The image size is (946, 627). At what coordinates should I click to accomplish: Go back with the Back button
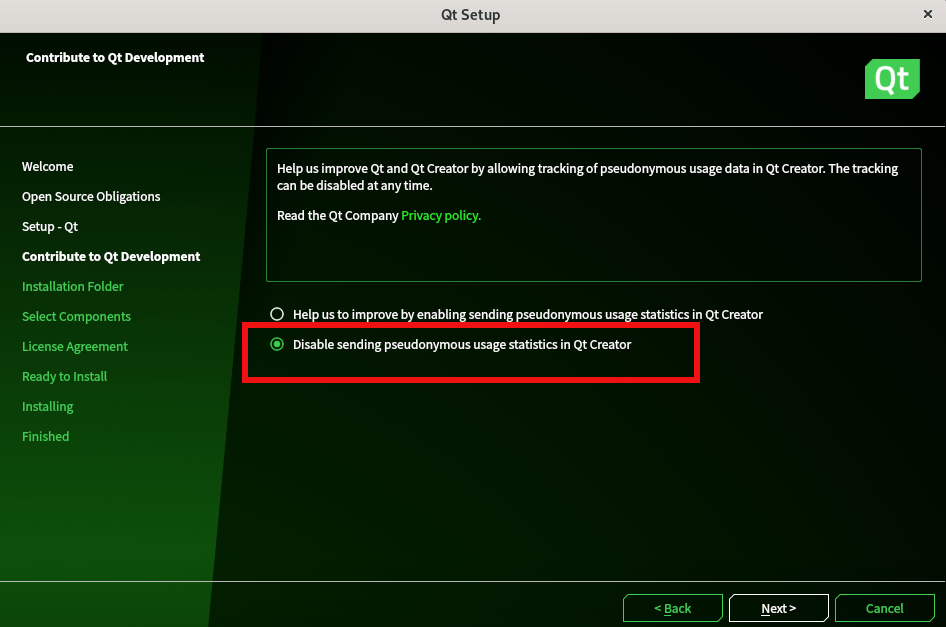673,608
